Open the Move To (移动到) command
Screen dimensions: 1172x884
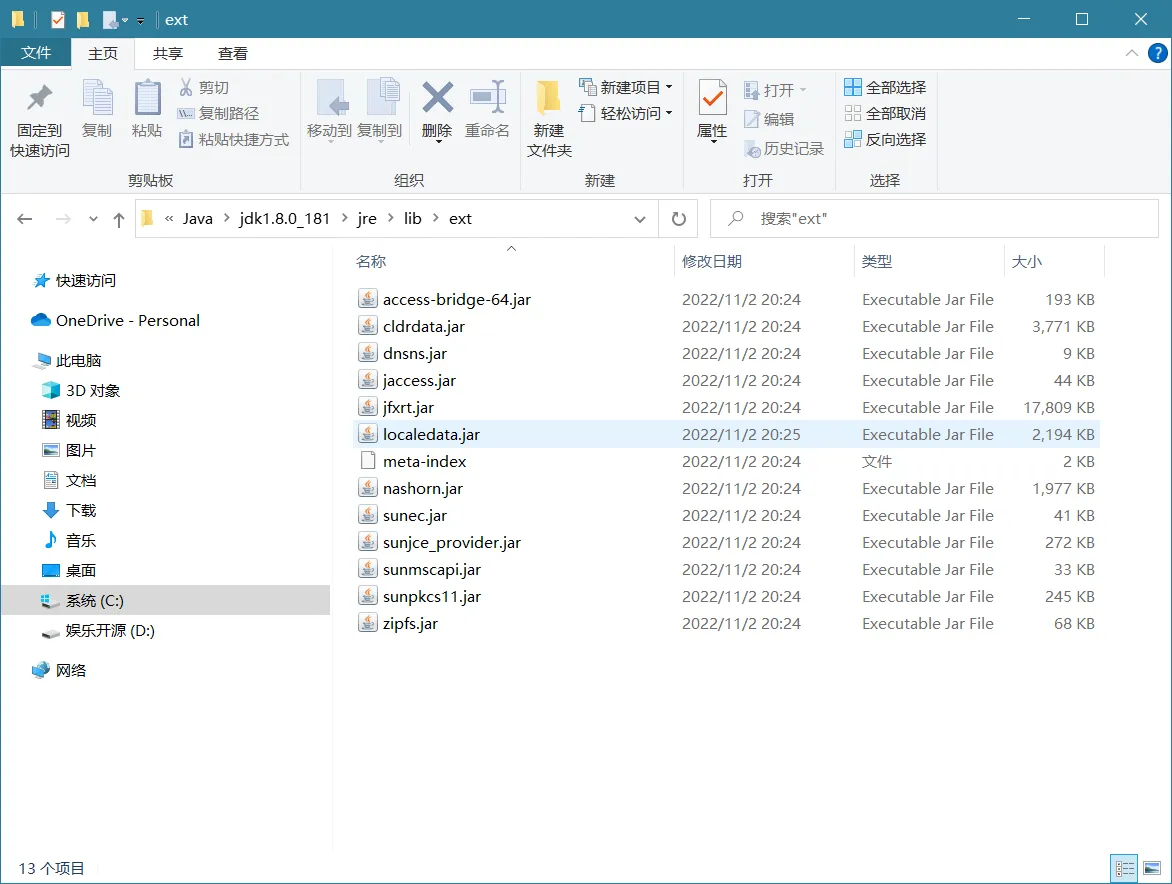[329, 109]
